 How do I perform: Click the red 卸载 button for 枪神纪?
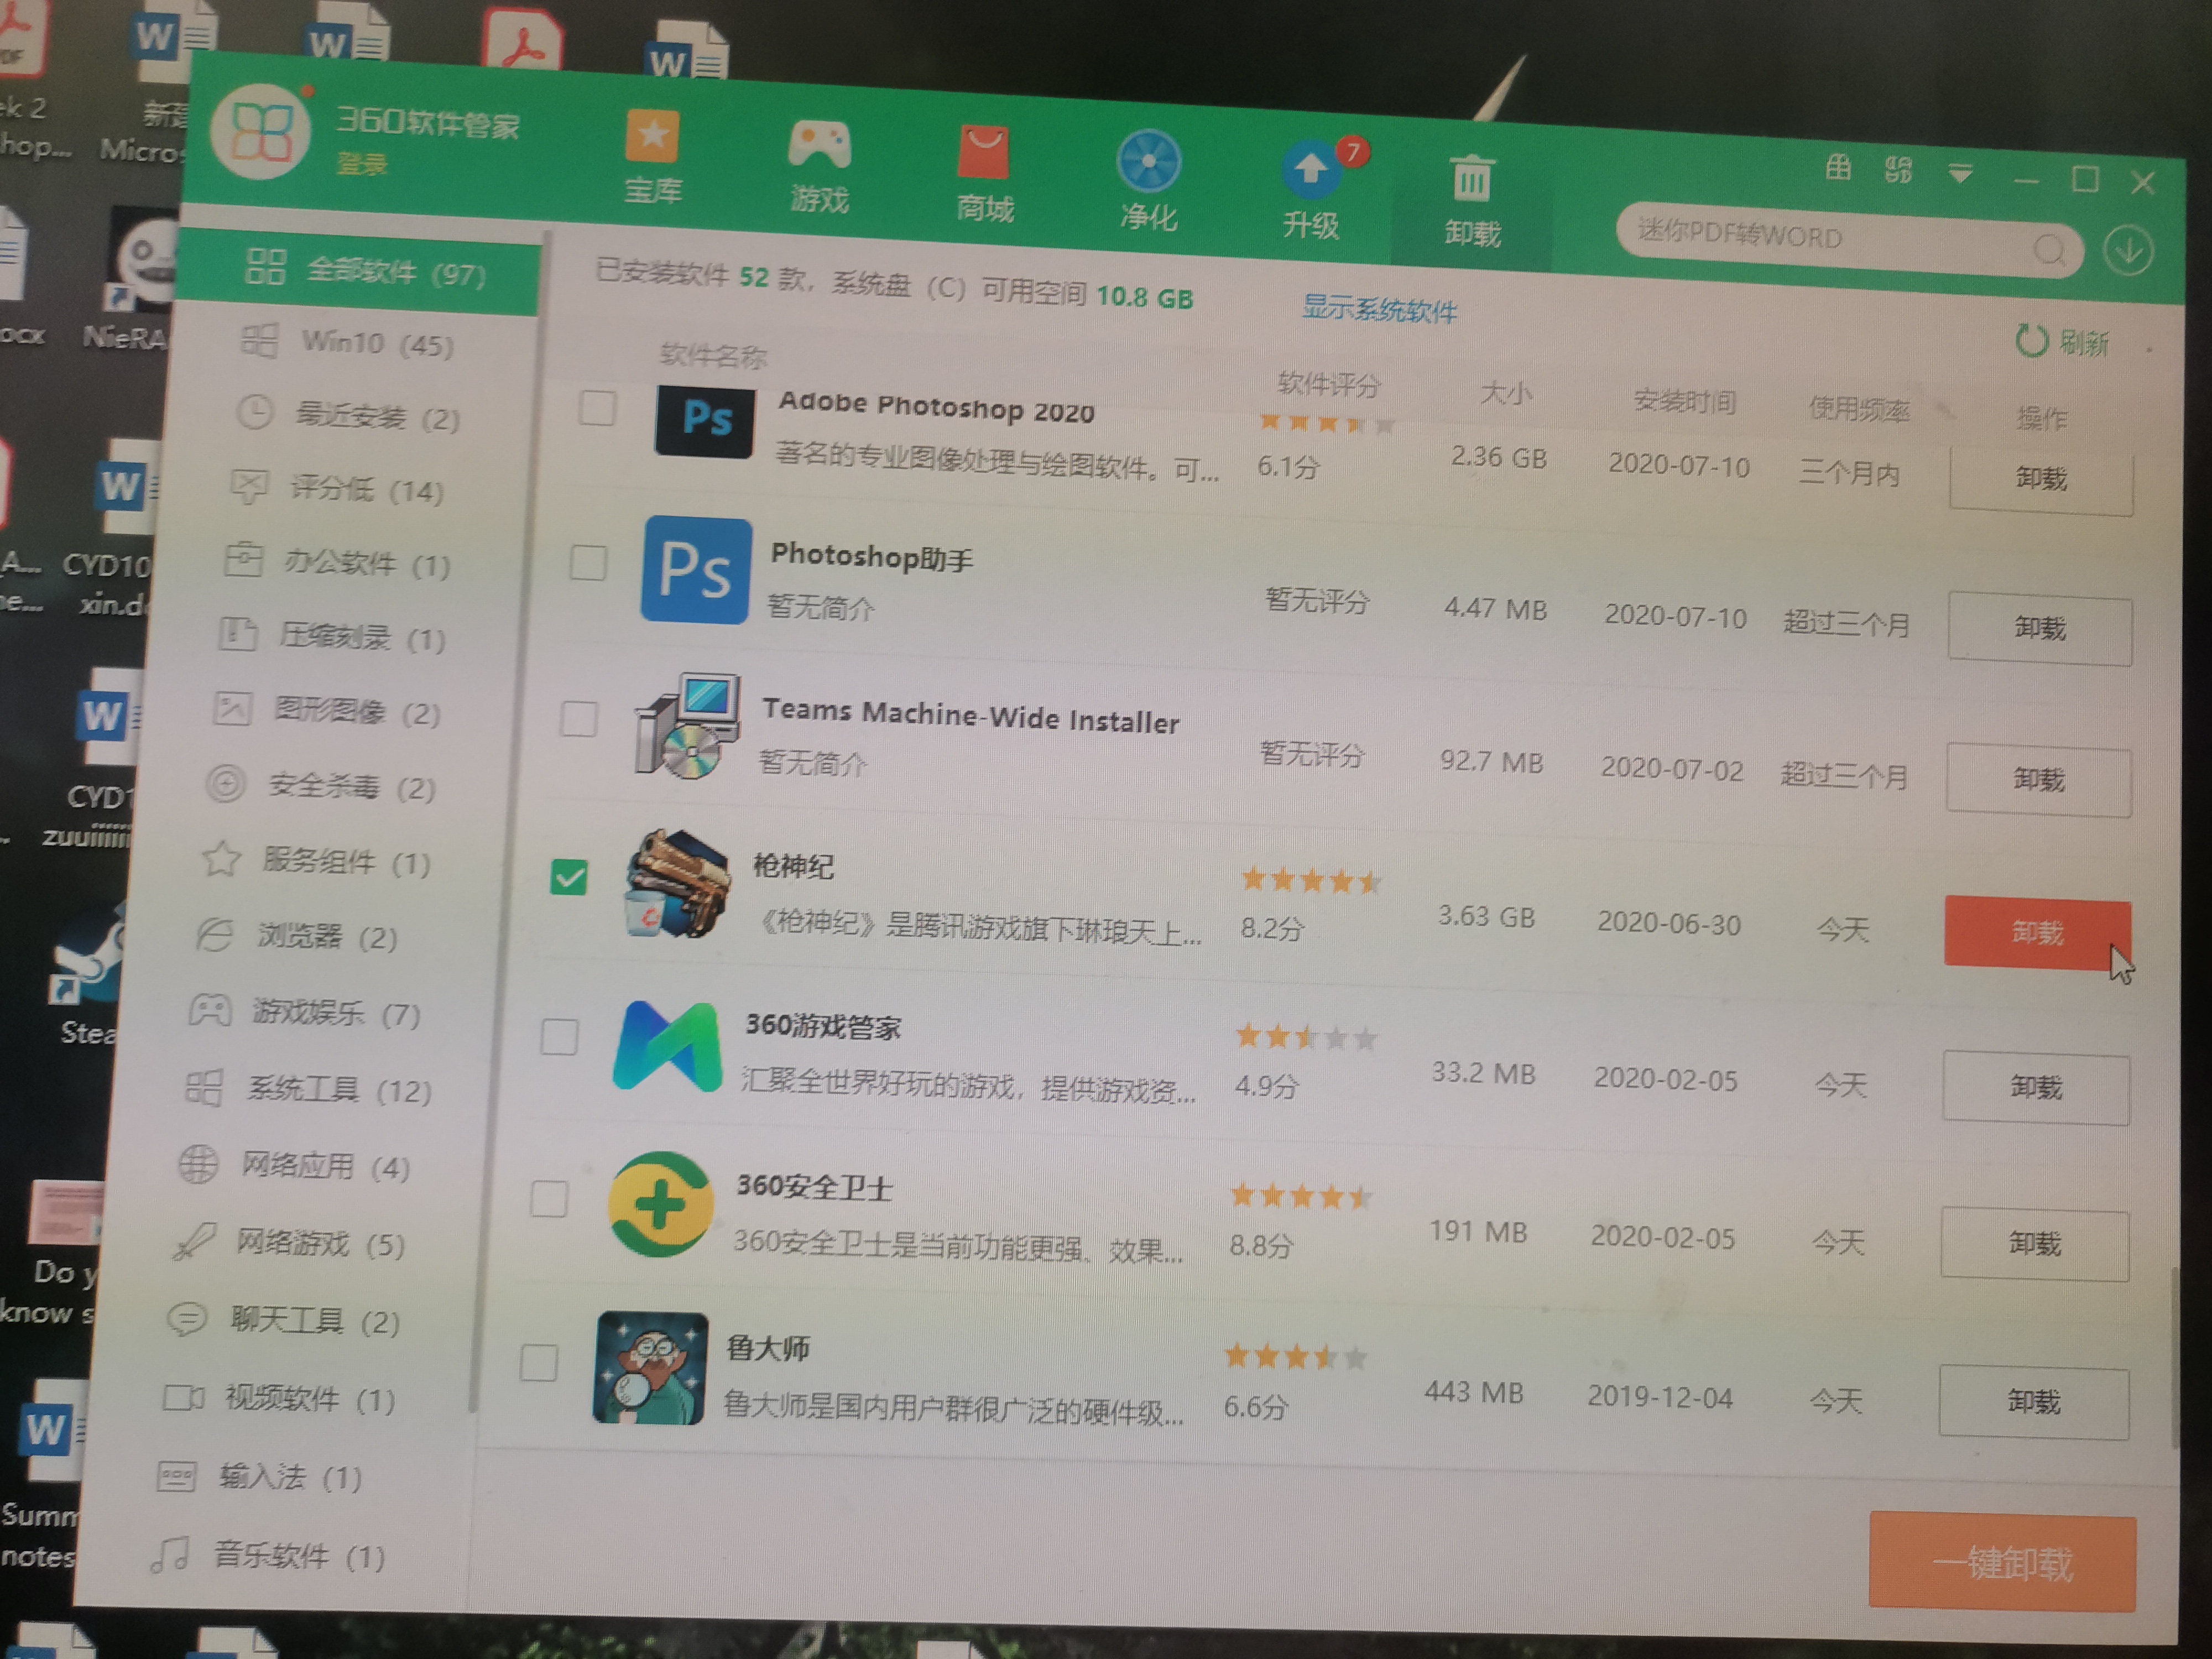coord(2038,933)
